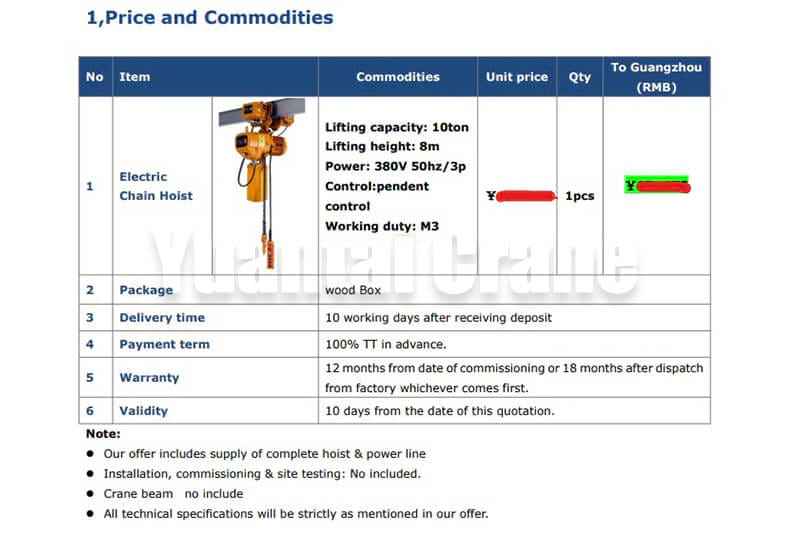
Task: Click the 'Note:' heading
Action: (x=103, y=434)
